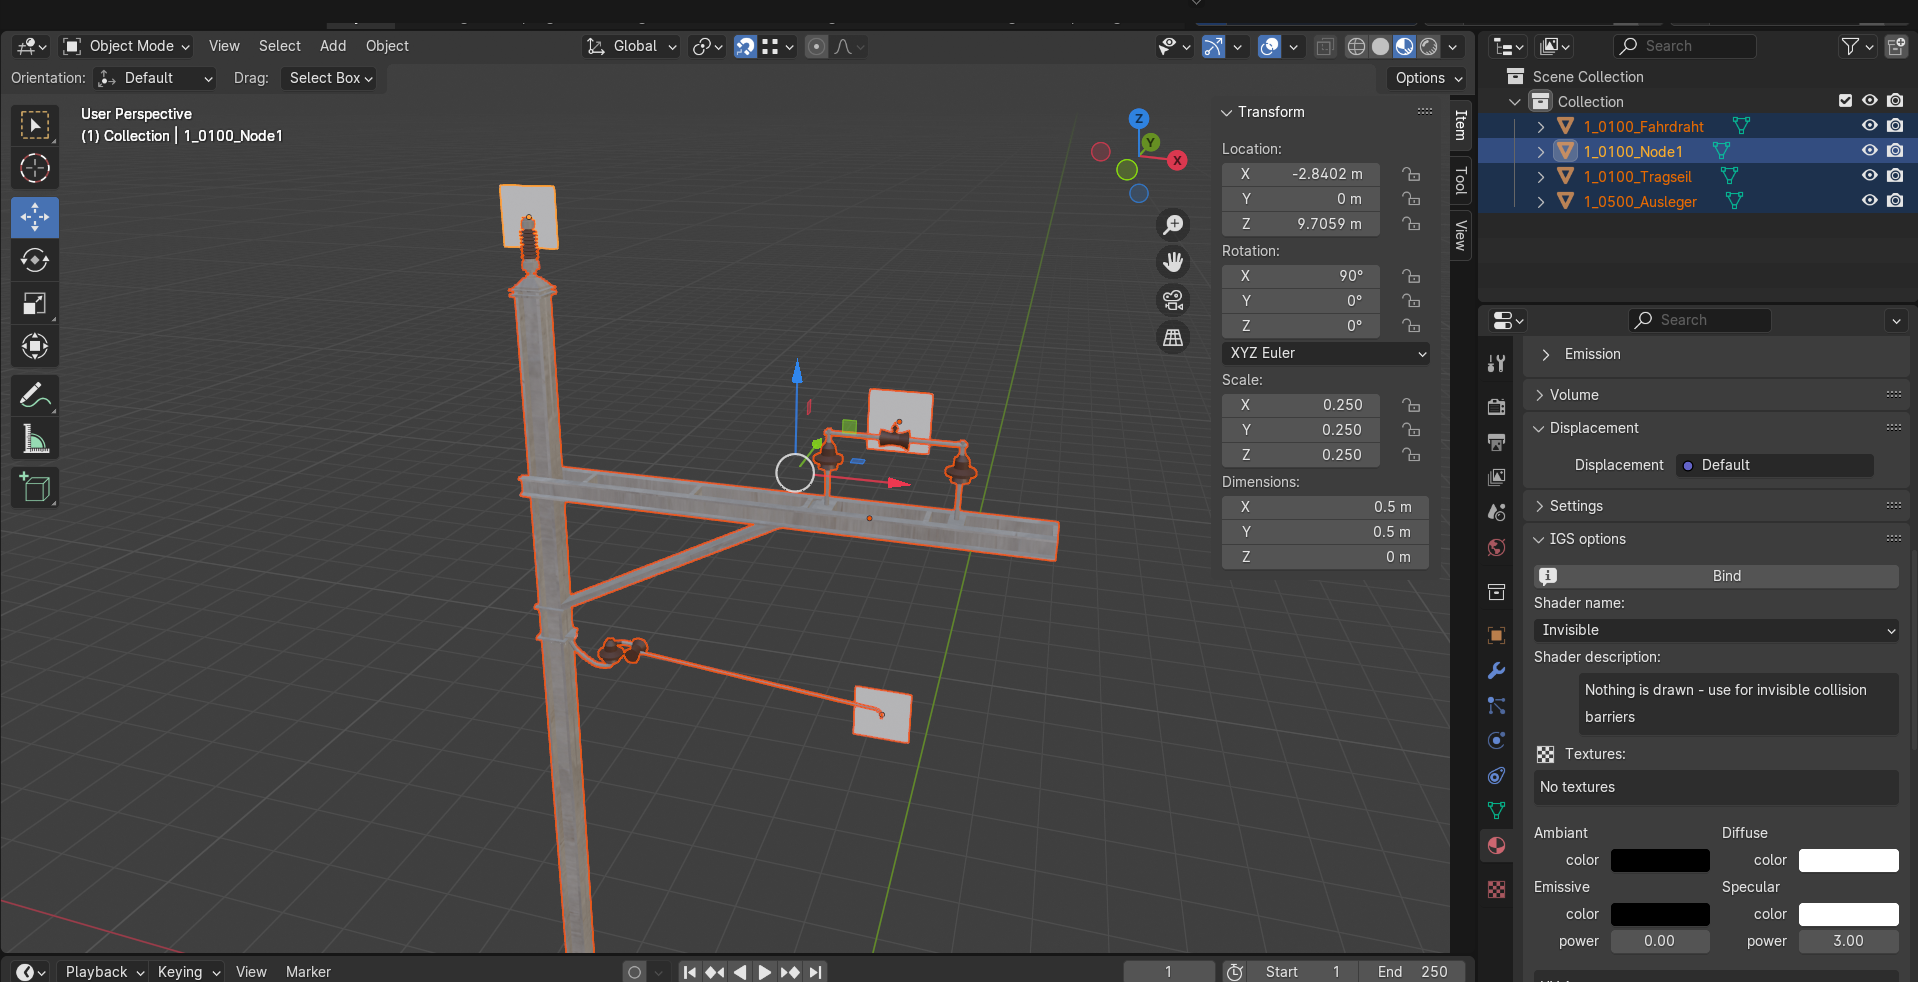Open the Shader name Invisible dropdown
The height and width of the screenshot is (982, 1918).
click(1716, 630)
